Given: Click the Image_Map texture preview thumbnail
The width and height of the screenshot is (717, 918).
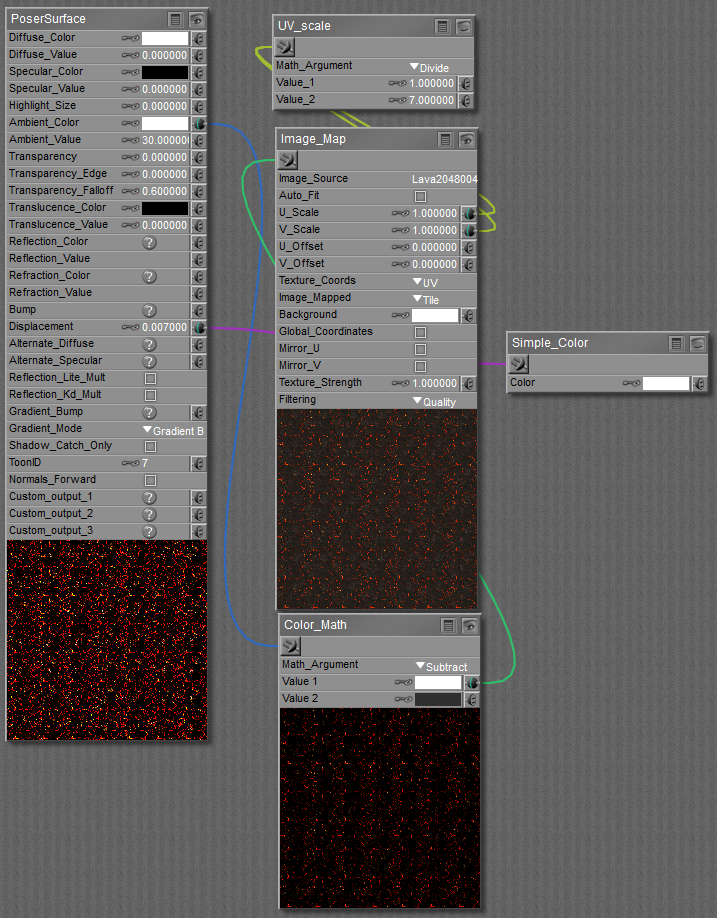Looking at the screenshot, I should pyautogui.click(x=377, y=508).
